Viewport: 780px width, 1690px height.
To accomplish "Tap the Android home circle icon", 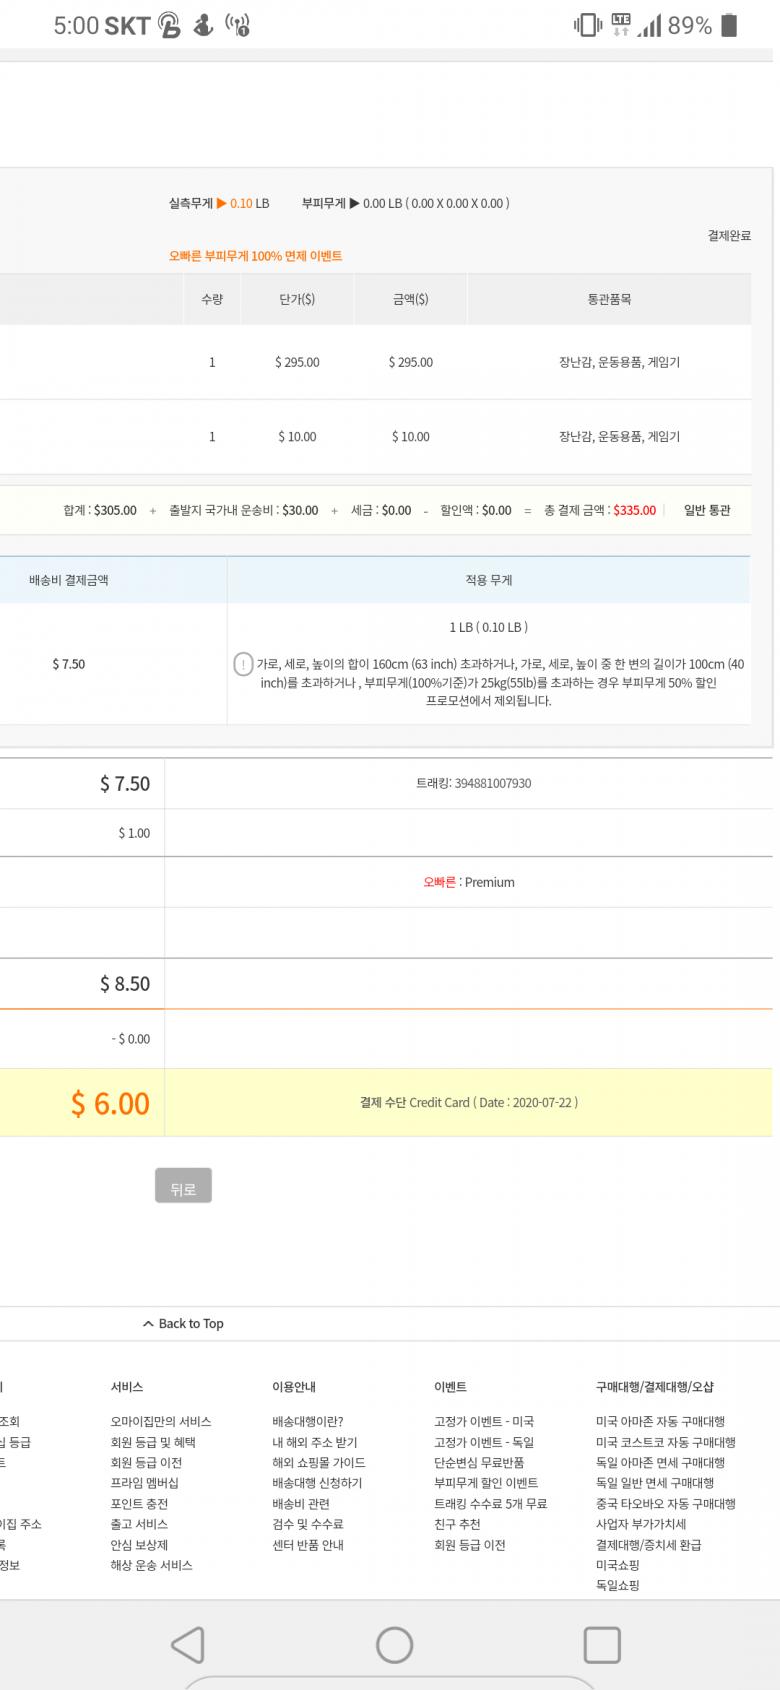I will 394,1645.
